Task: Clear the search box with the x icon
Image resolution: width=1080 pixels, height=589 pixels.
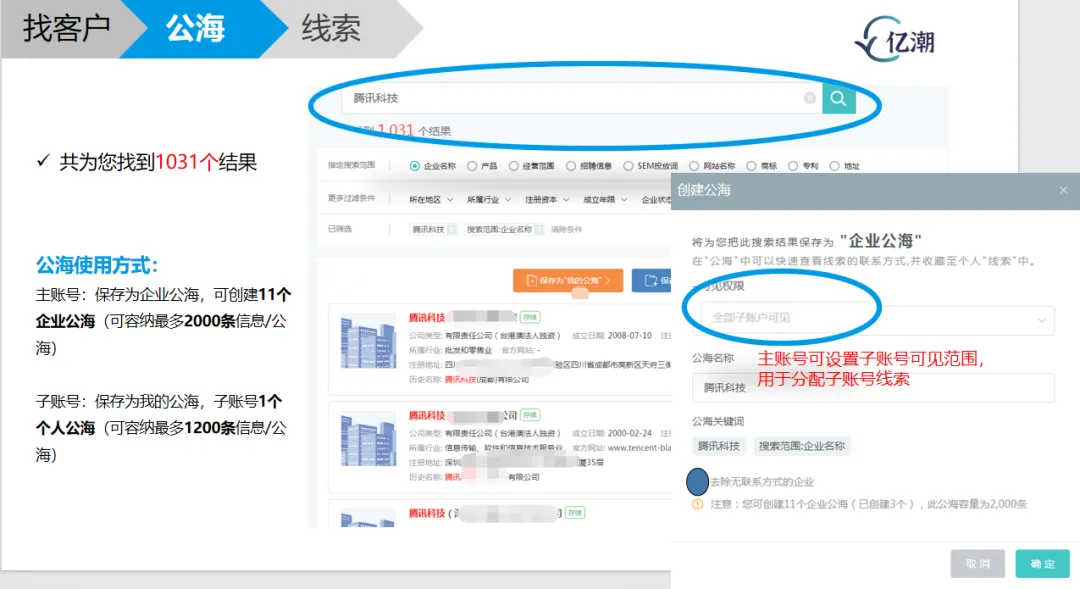Action: 808,99
